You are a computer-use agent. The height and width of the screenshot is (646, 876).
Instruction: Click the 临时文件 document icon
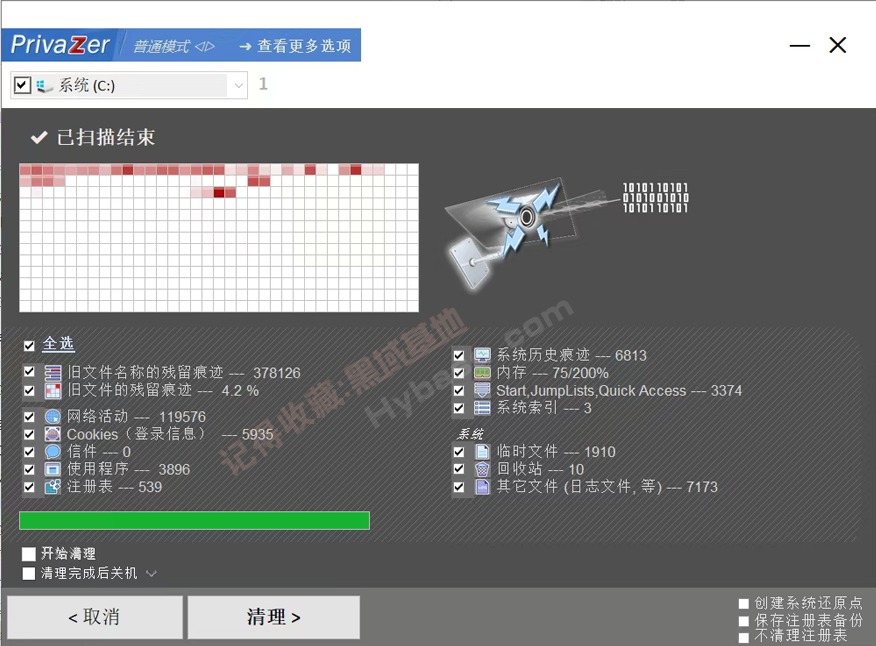pyautogui.click(x=482, y=452)
